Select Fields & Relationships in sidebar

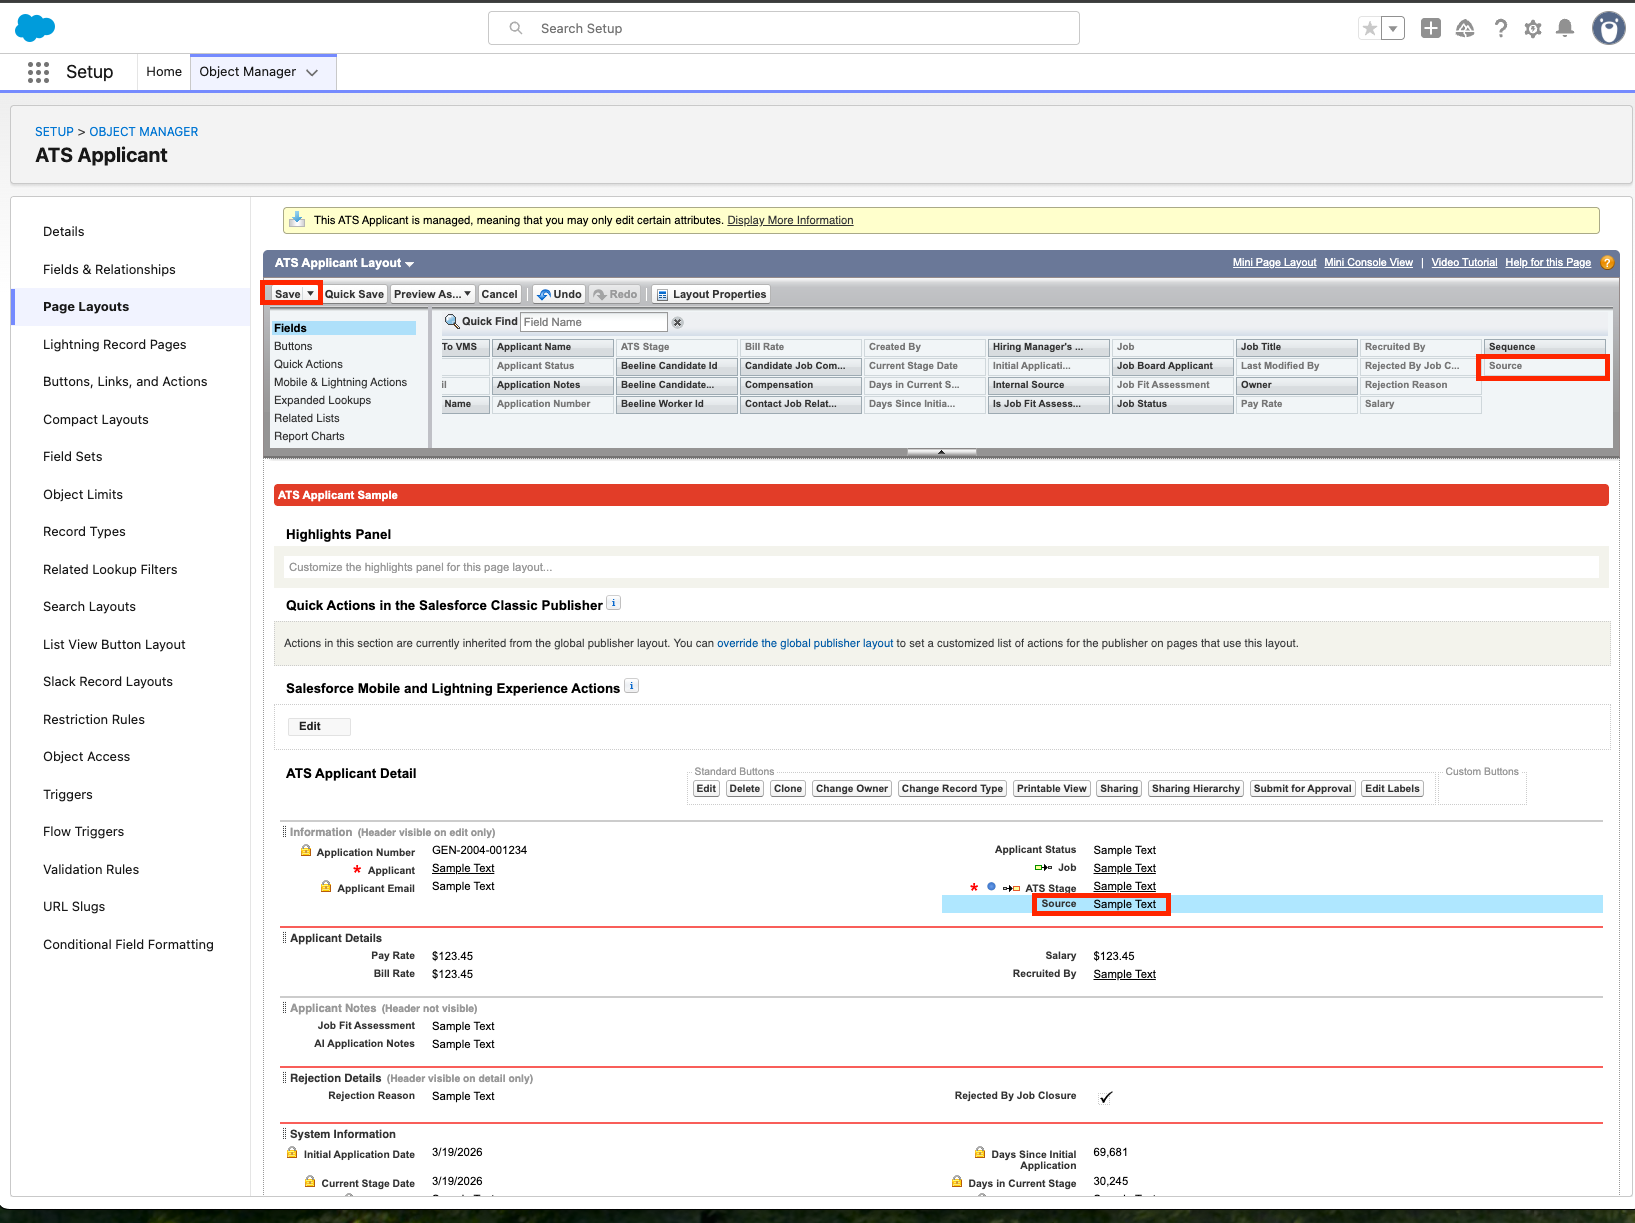pos(109,269)
